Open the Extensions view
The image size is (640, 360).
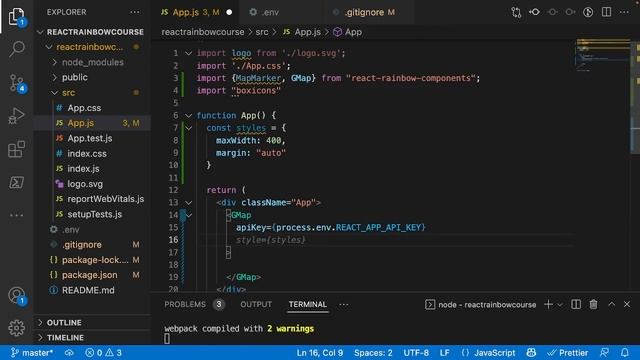(x=16, y=149)
